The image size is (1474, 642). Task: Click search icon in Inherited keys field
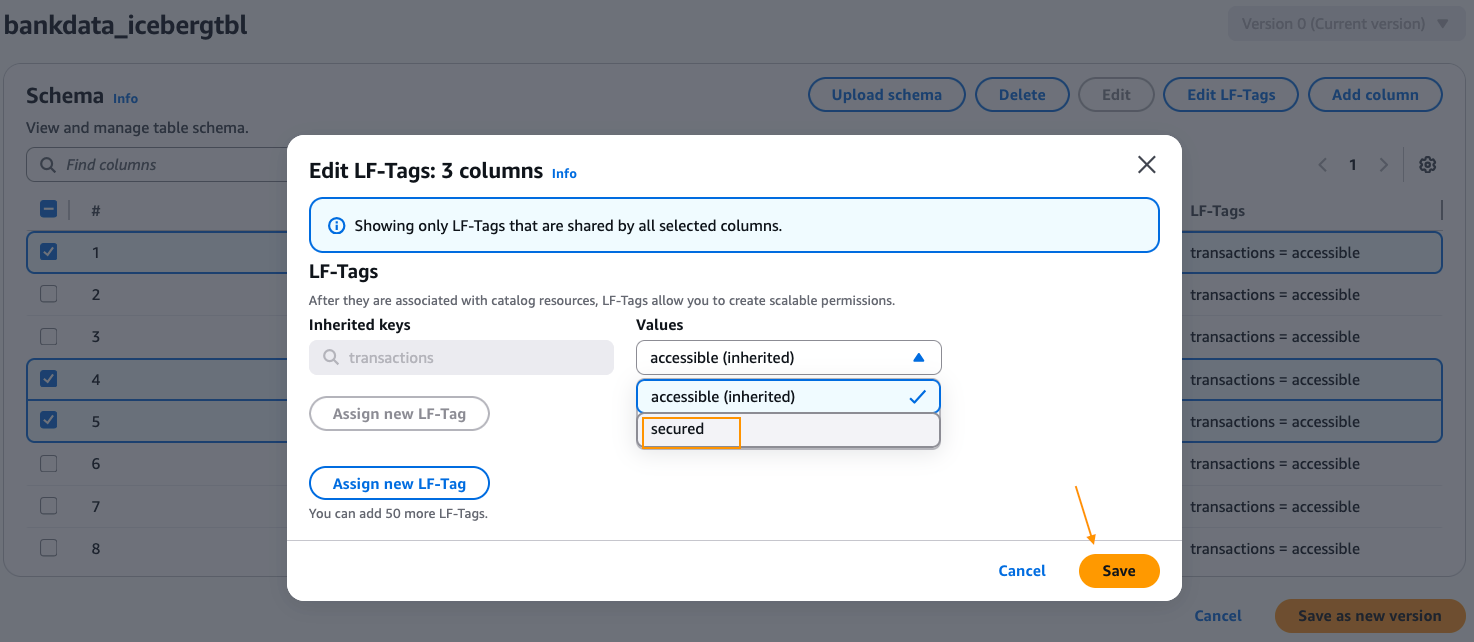coord(331,358)
